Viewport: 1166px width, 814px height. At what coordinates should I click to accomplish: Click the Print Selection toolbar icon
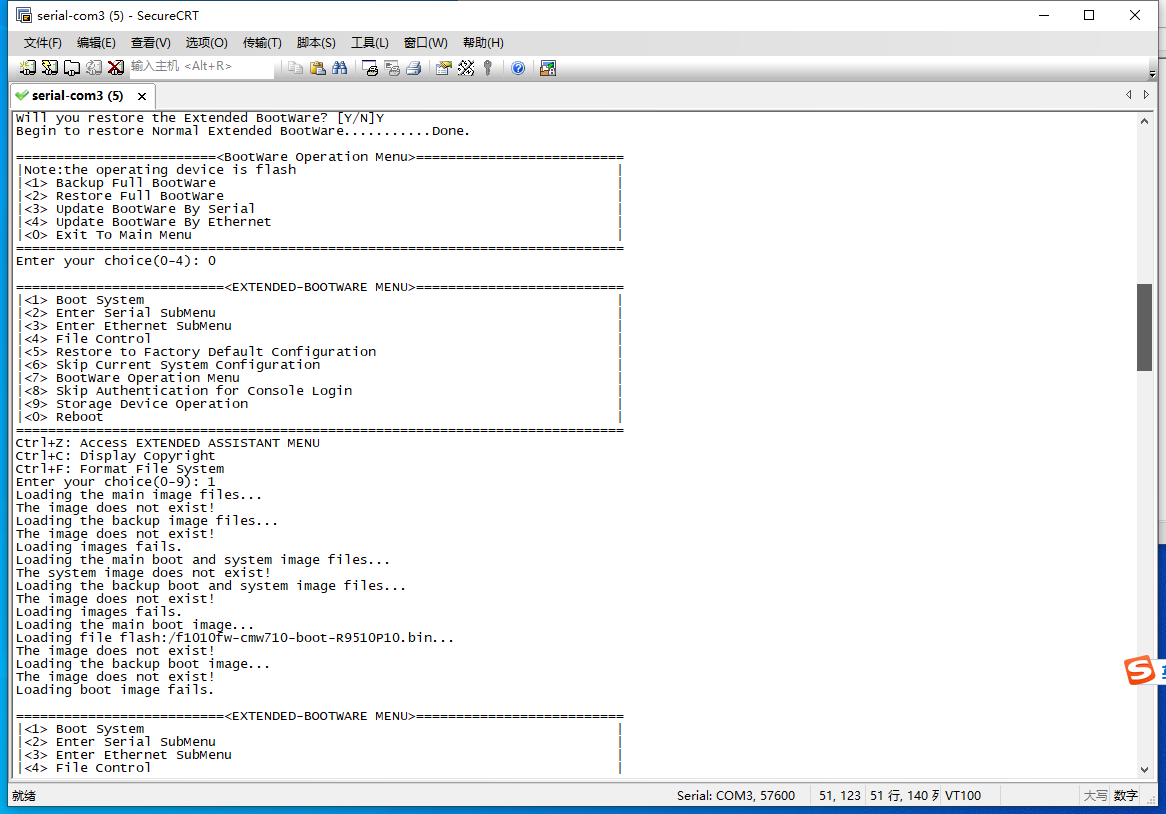pos(392,68)
